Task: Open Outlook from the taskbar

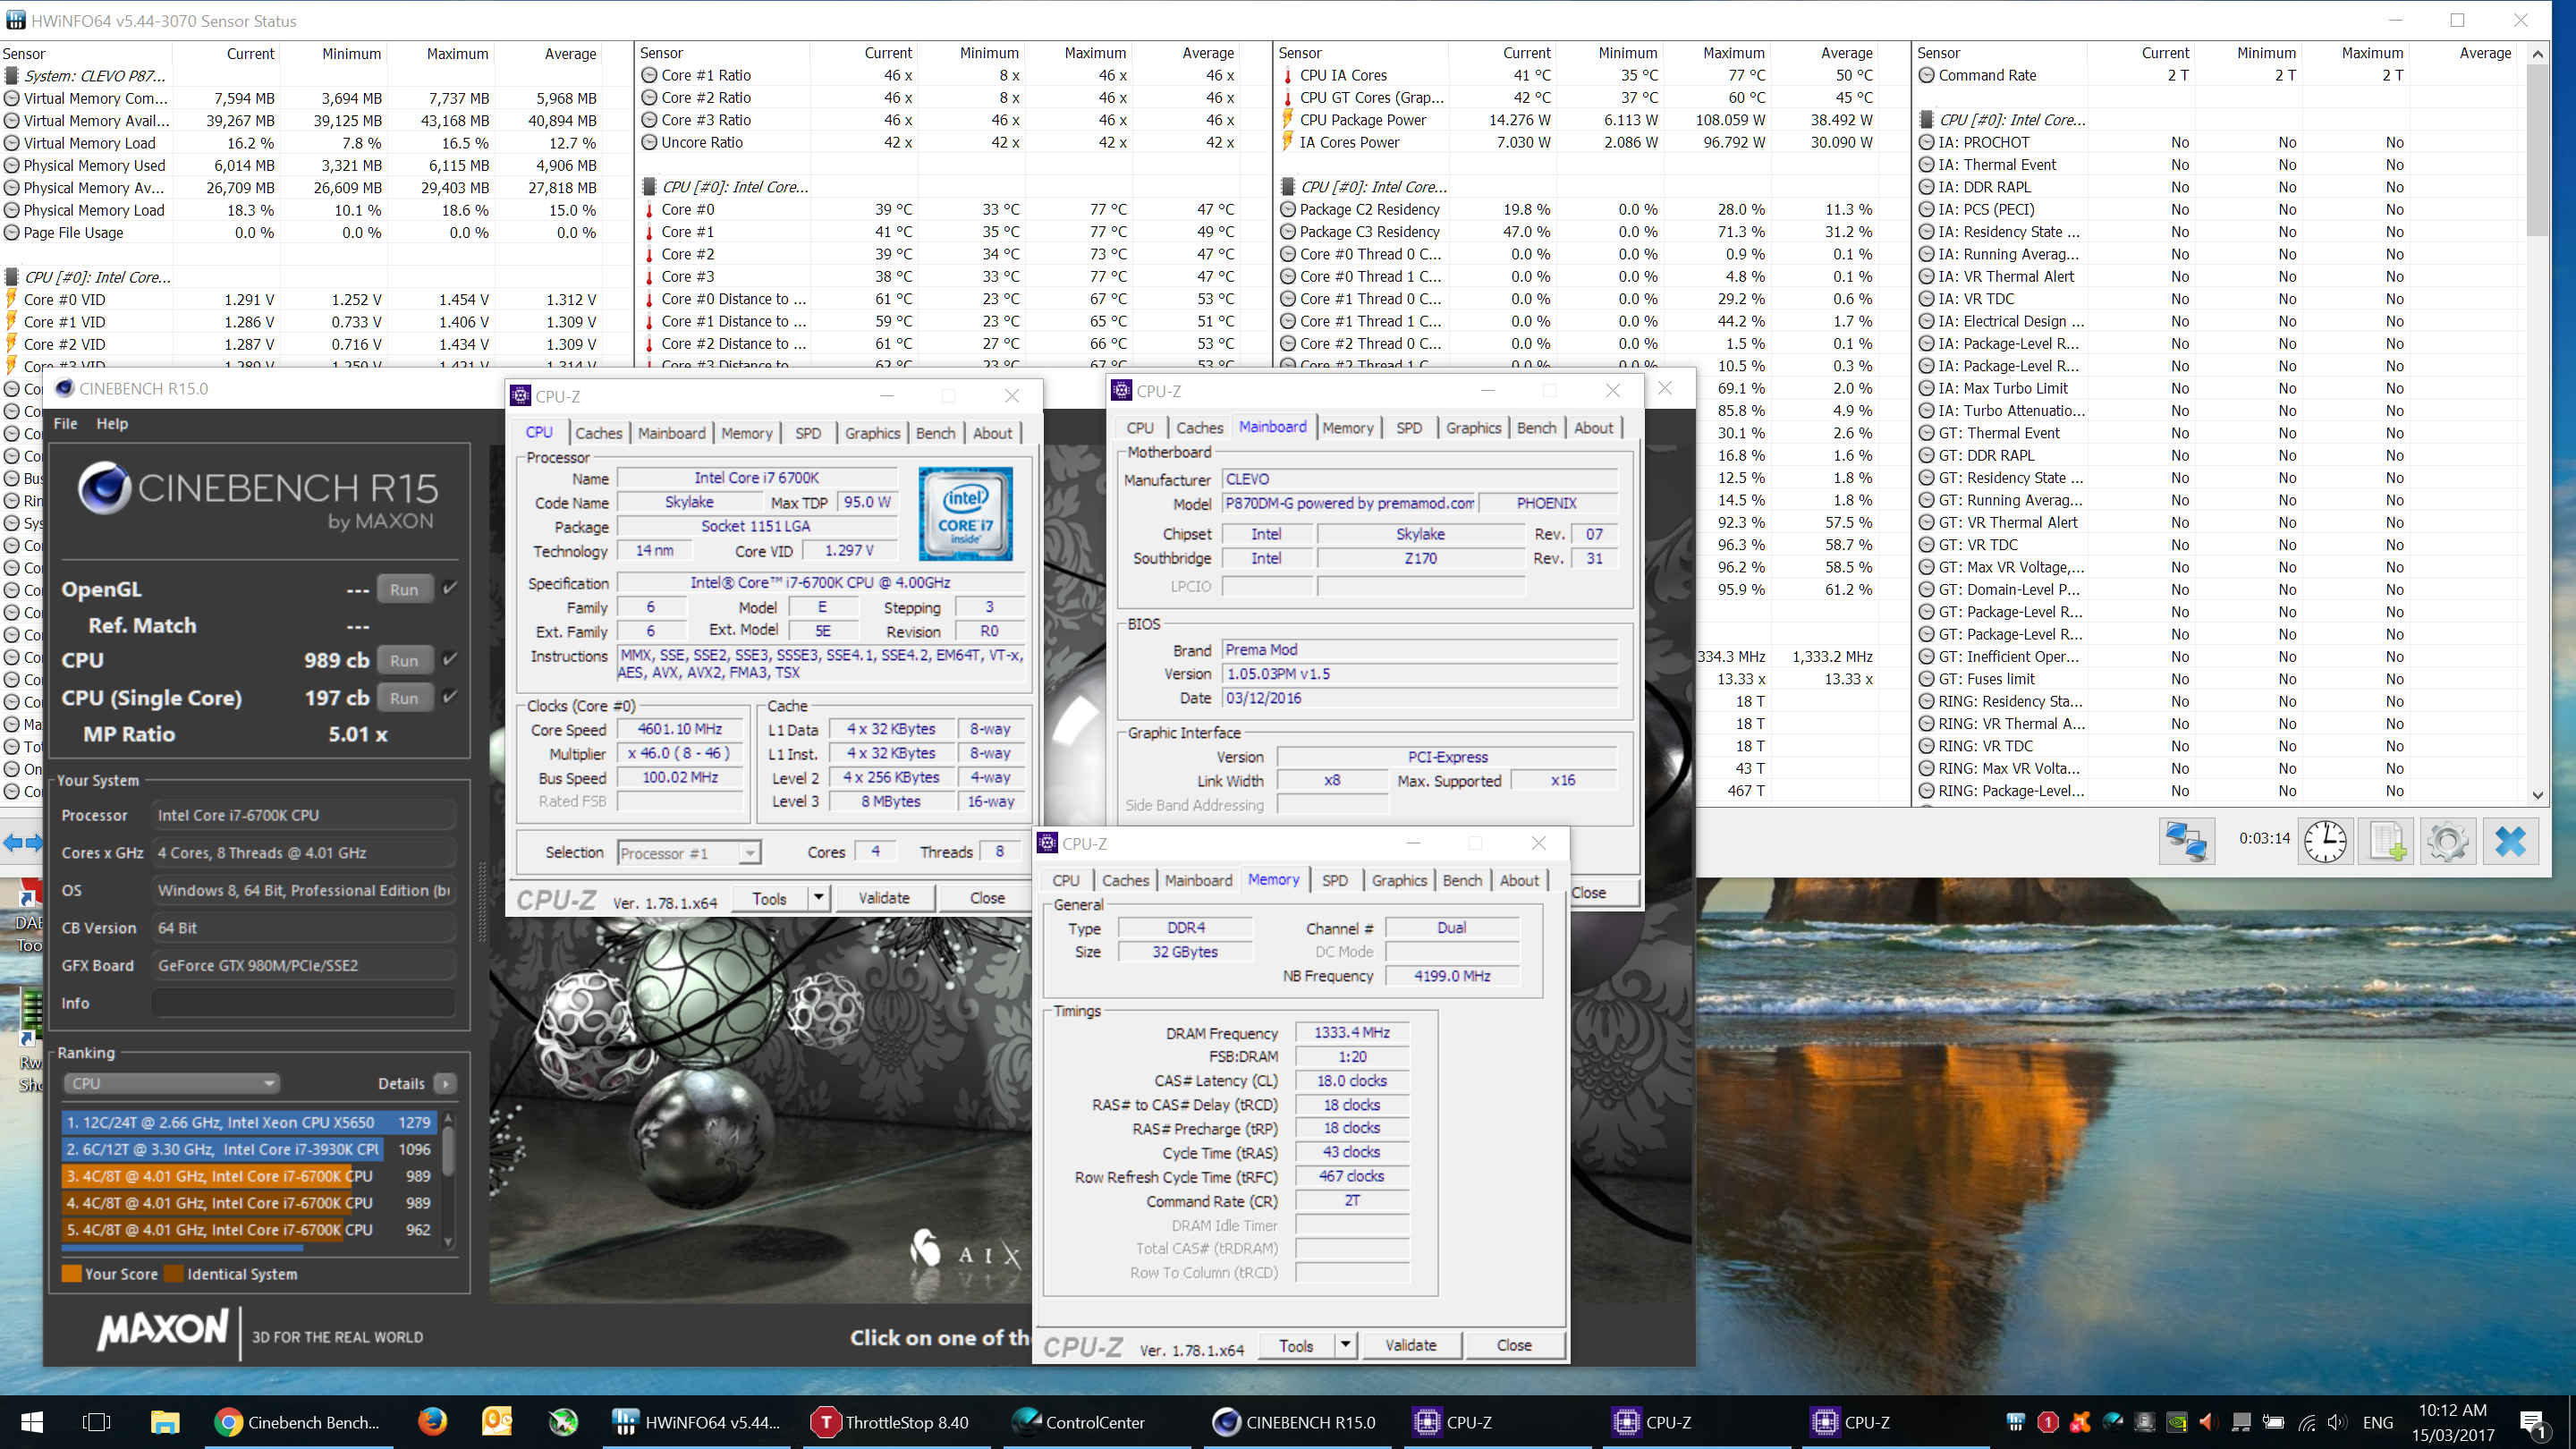Action: pos(498,1421)
